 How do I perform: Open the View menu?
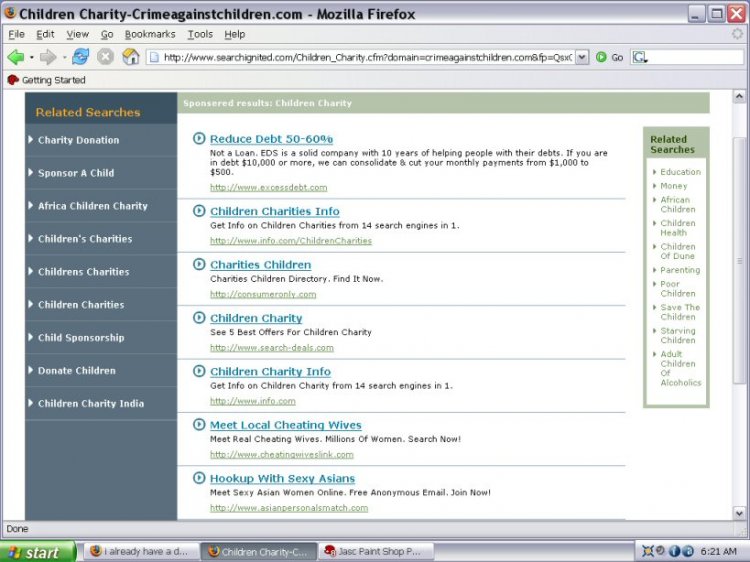click(77, 34)
